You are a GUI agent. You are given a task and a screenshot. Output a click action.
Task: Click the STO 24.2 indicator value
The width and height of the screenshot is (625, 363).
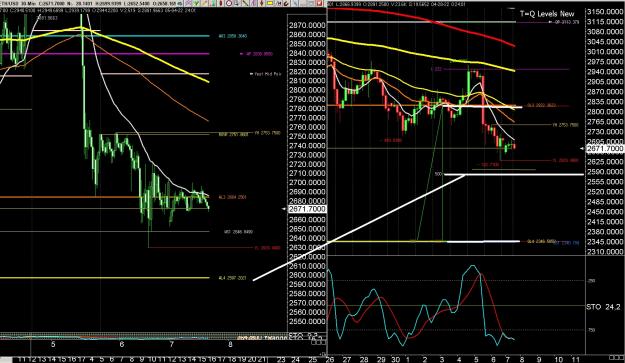(603, 307)
